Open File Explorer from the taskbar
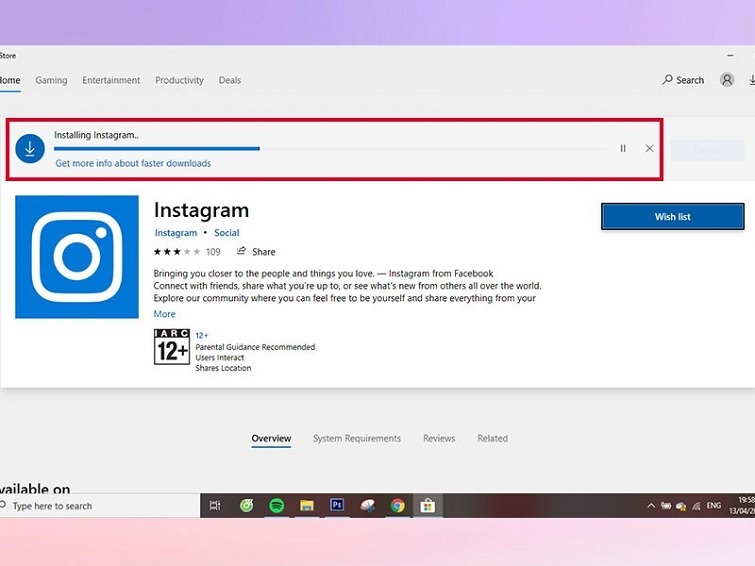The width and height of the screenshot is (755, 566). click(x=307, y=505)
